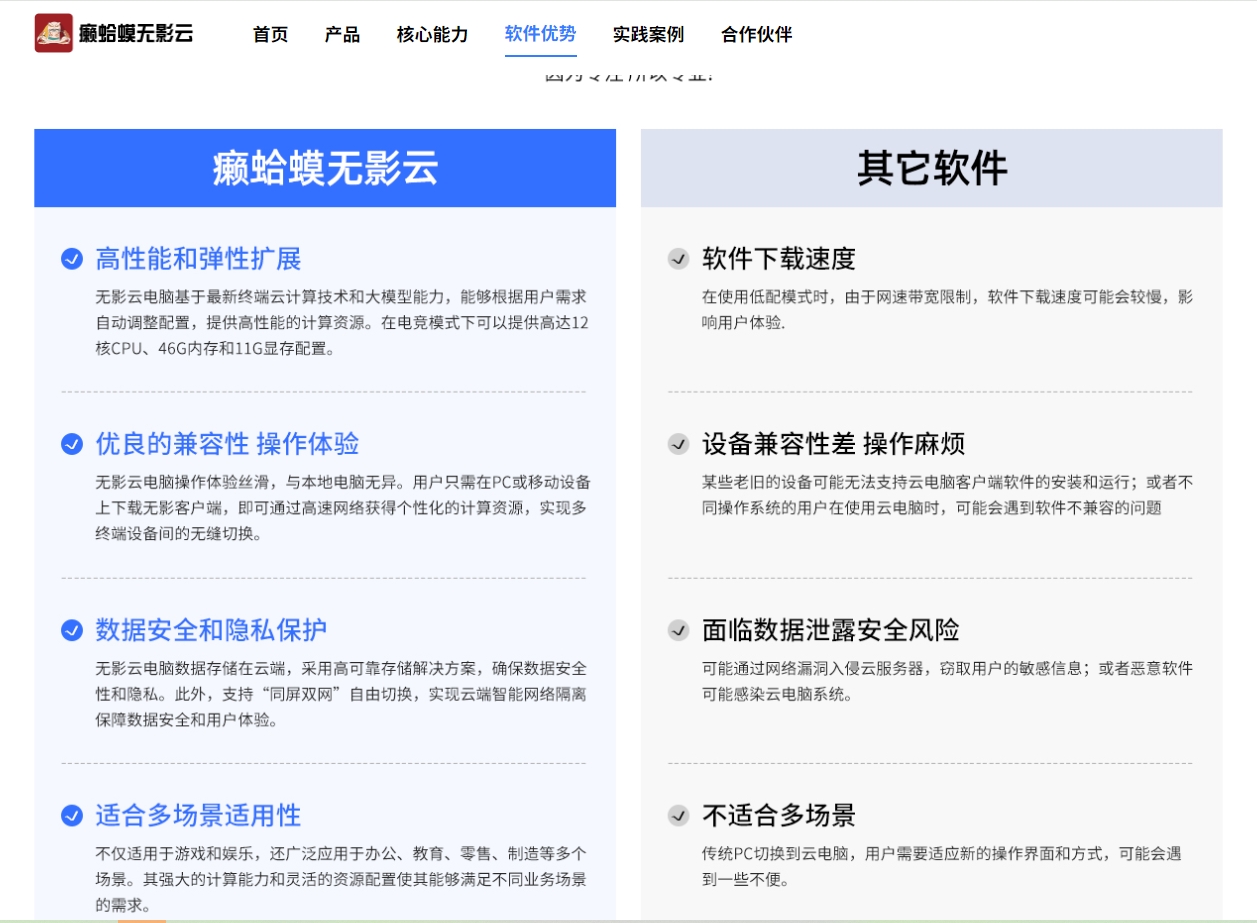1257x923 pixels.
Task: Open 合作伙伴 in the navigation bar
Action: point(756,34)
